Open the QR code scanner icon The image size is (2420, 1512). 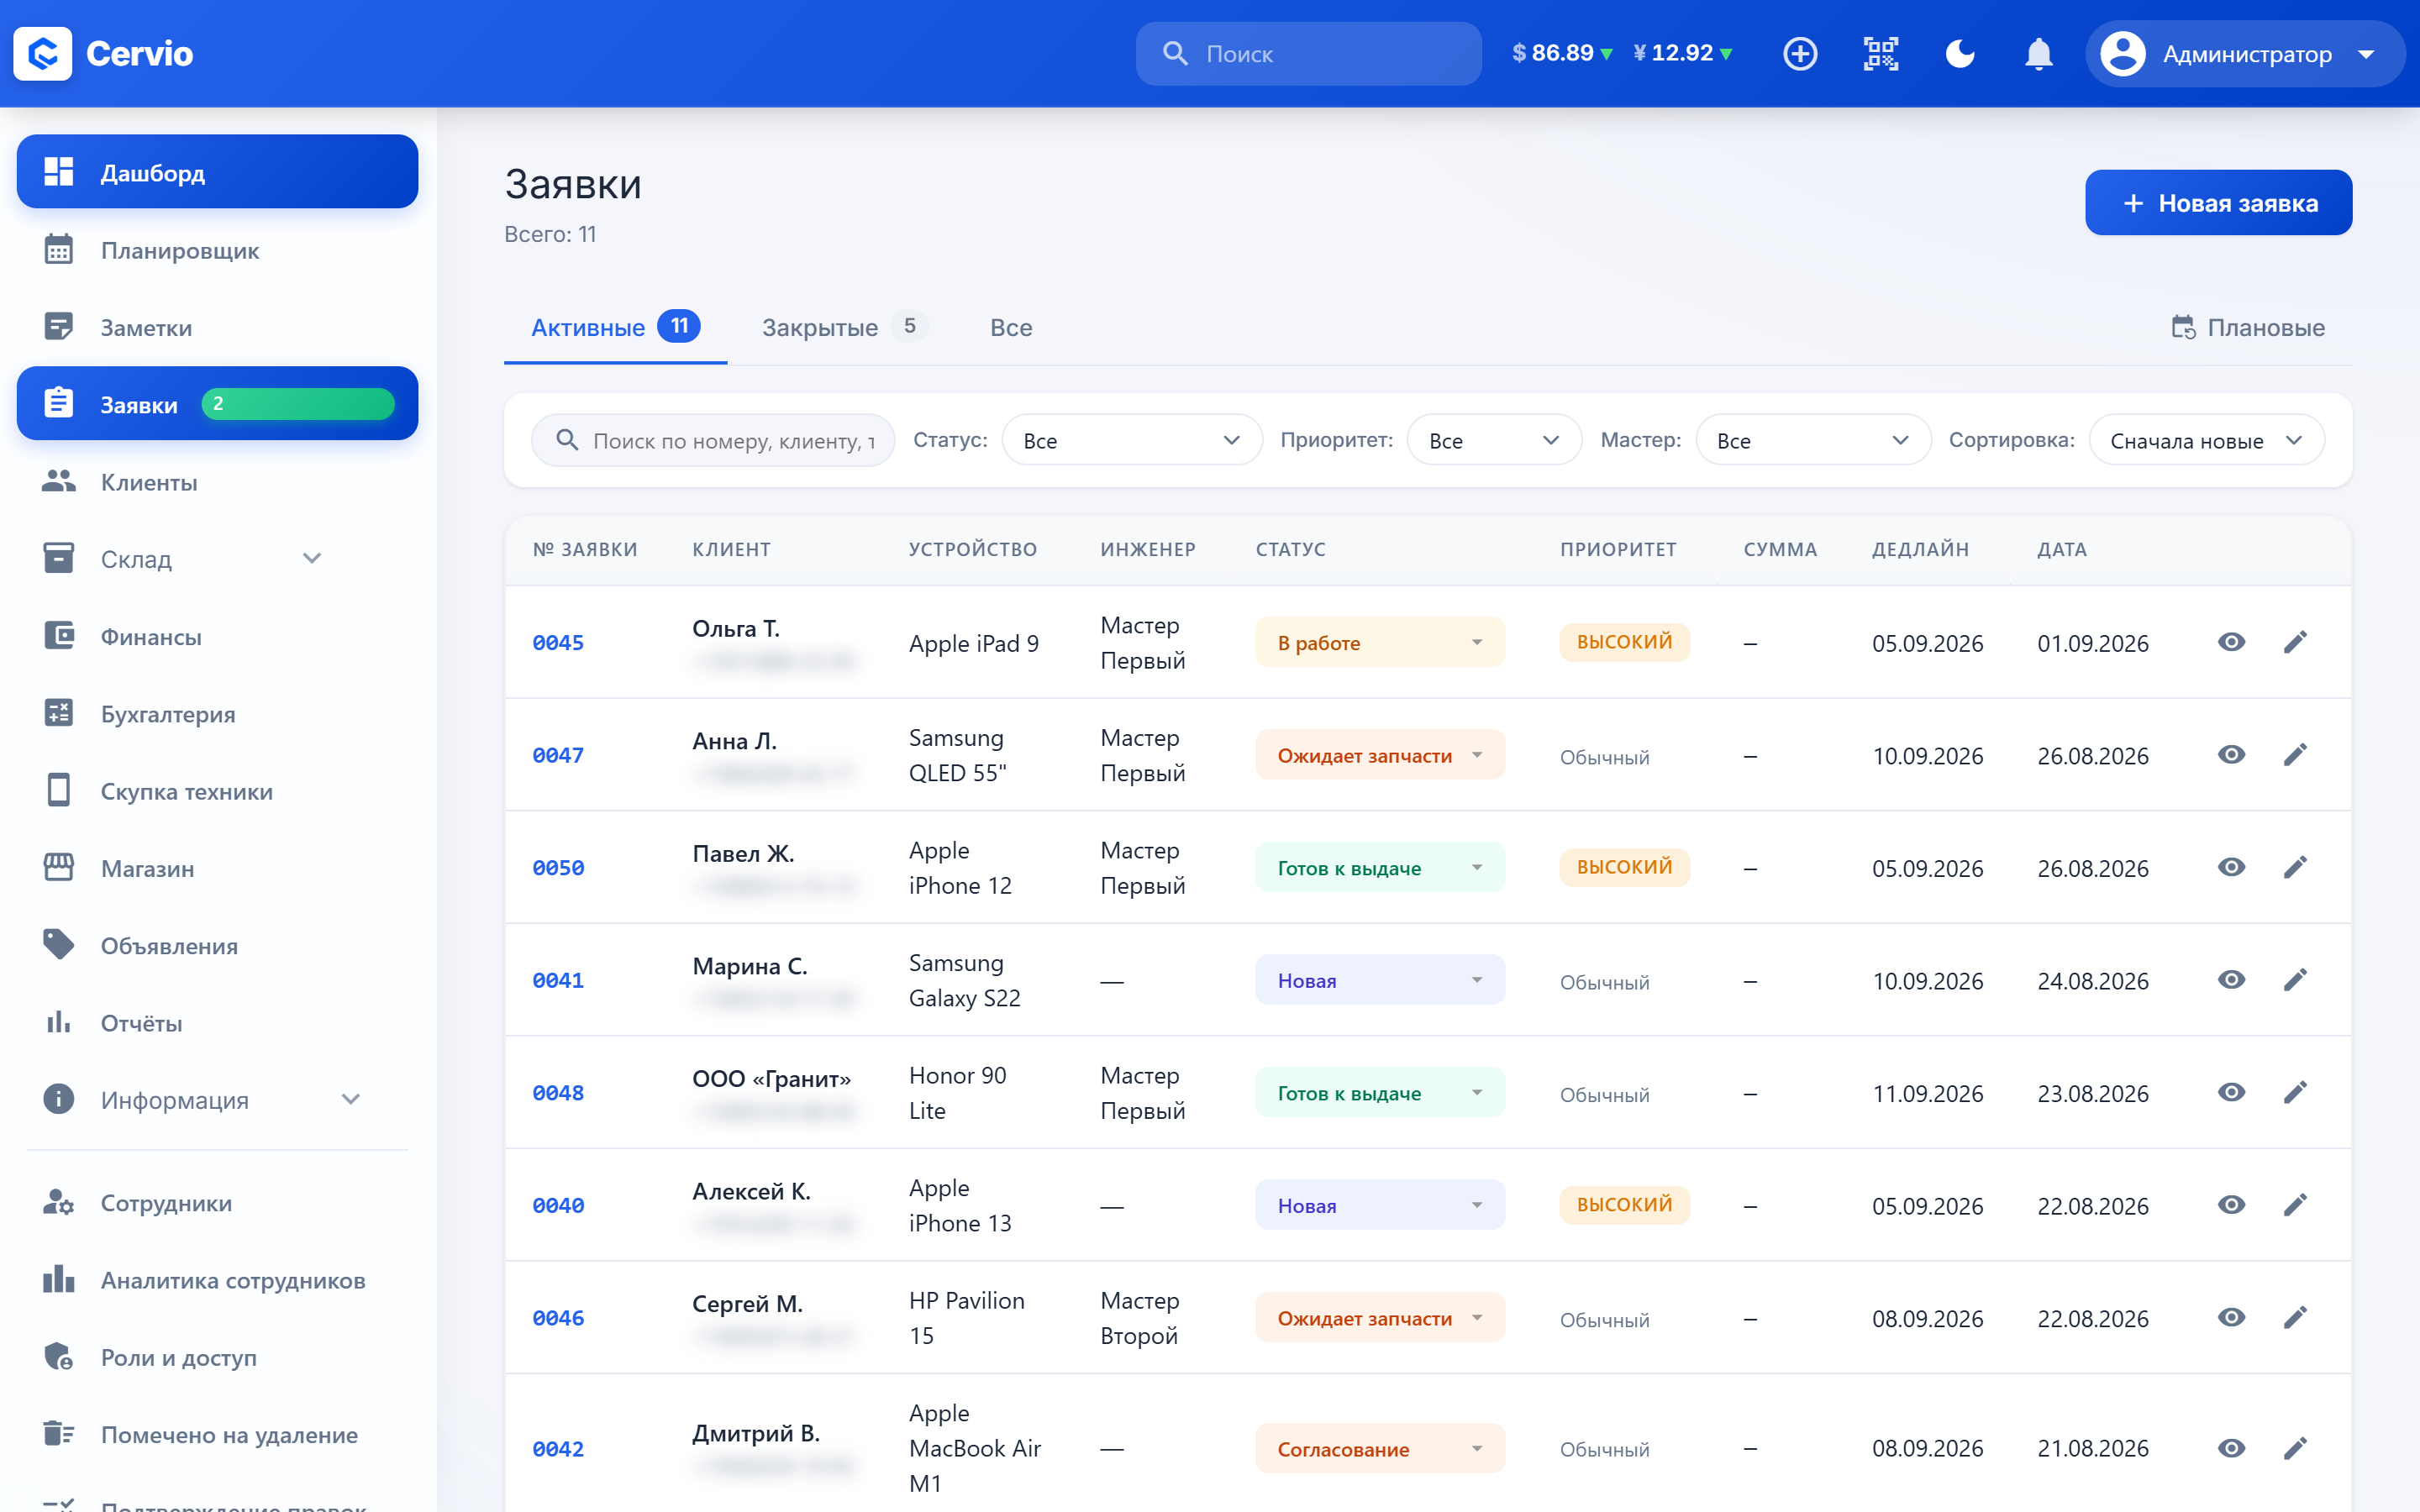(1880, 54)
